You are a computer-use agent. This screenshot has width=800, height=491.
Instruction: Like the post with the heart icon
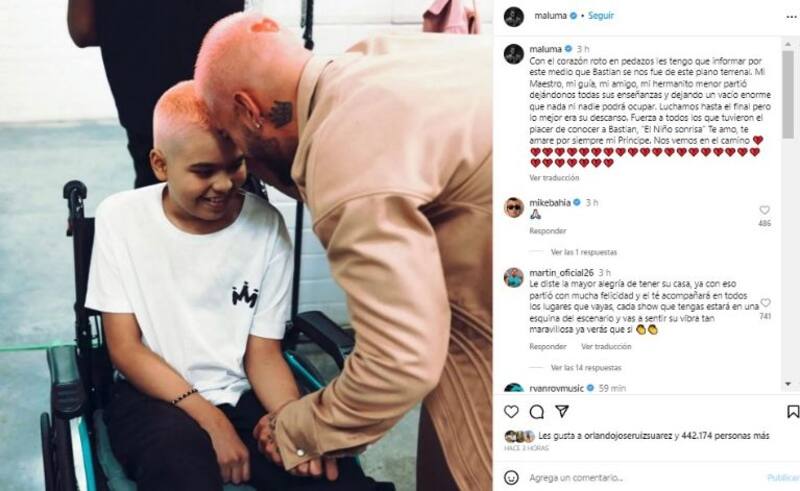click(511, 411)
